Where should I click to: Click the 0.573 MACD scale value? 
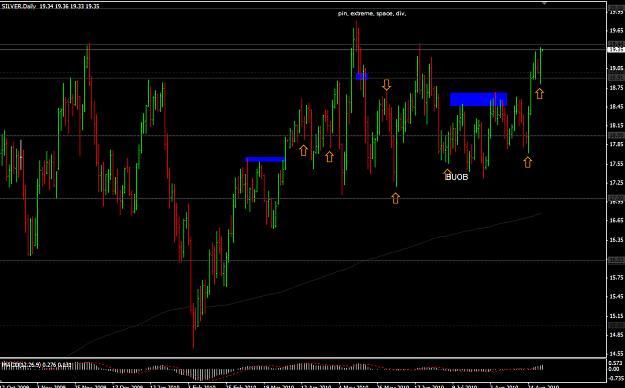614,363
